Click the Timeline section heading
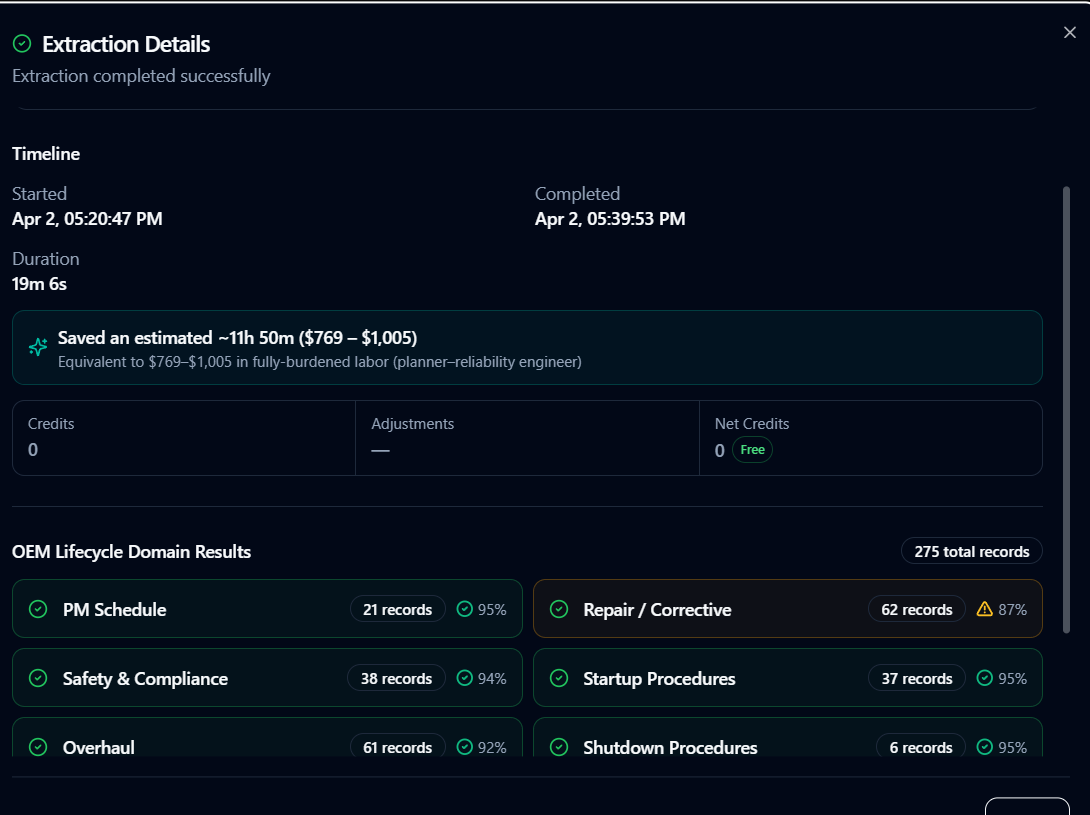 (46, 154)
